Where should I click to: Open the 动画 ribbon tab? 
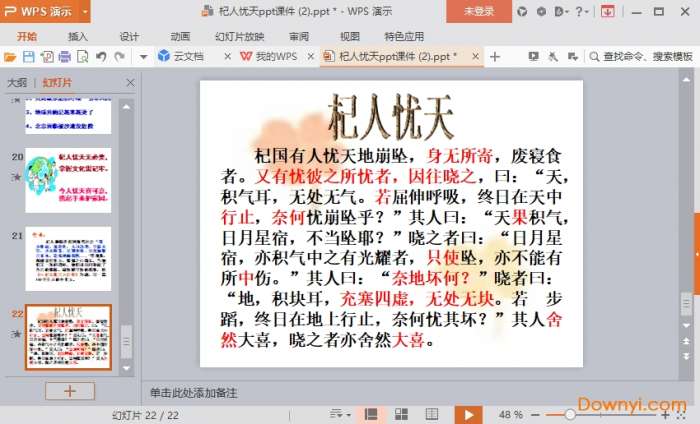click(x=180, y=37)
